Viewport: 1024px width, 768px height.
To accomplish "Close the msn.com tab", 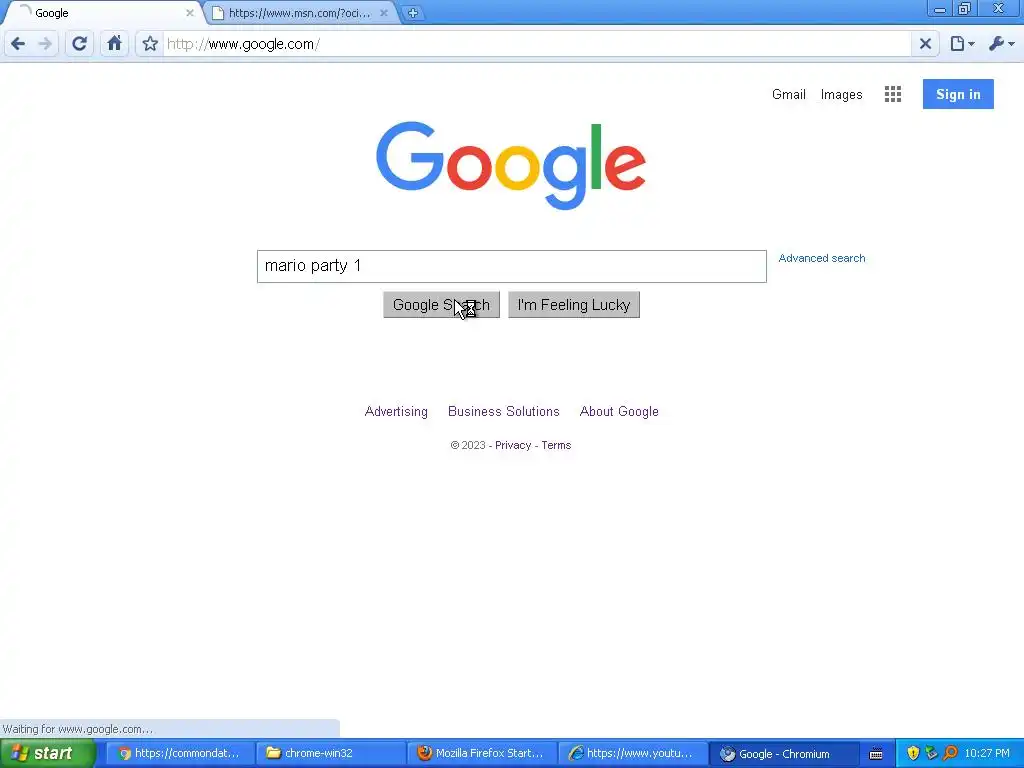I will tap(384, 13).
